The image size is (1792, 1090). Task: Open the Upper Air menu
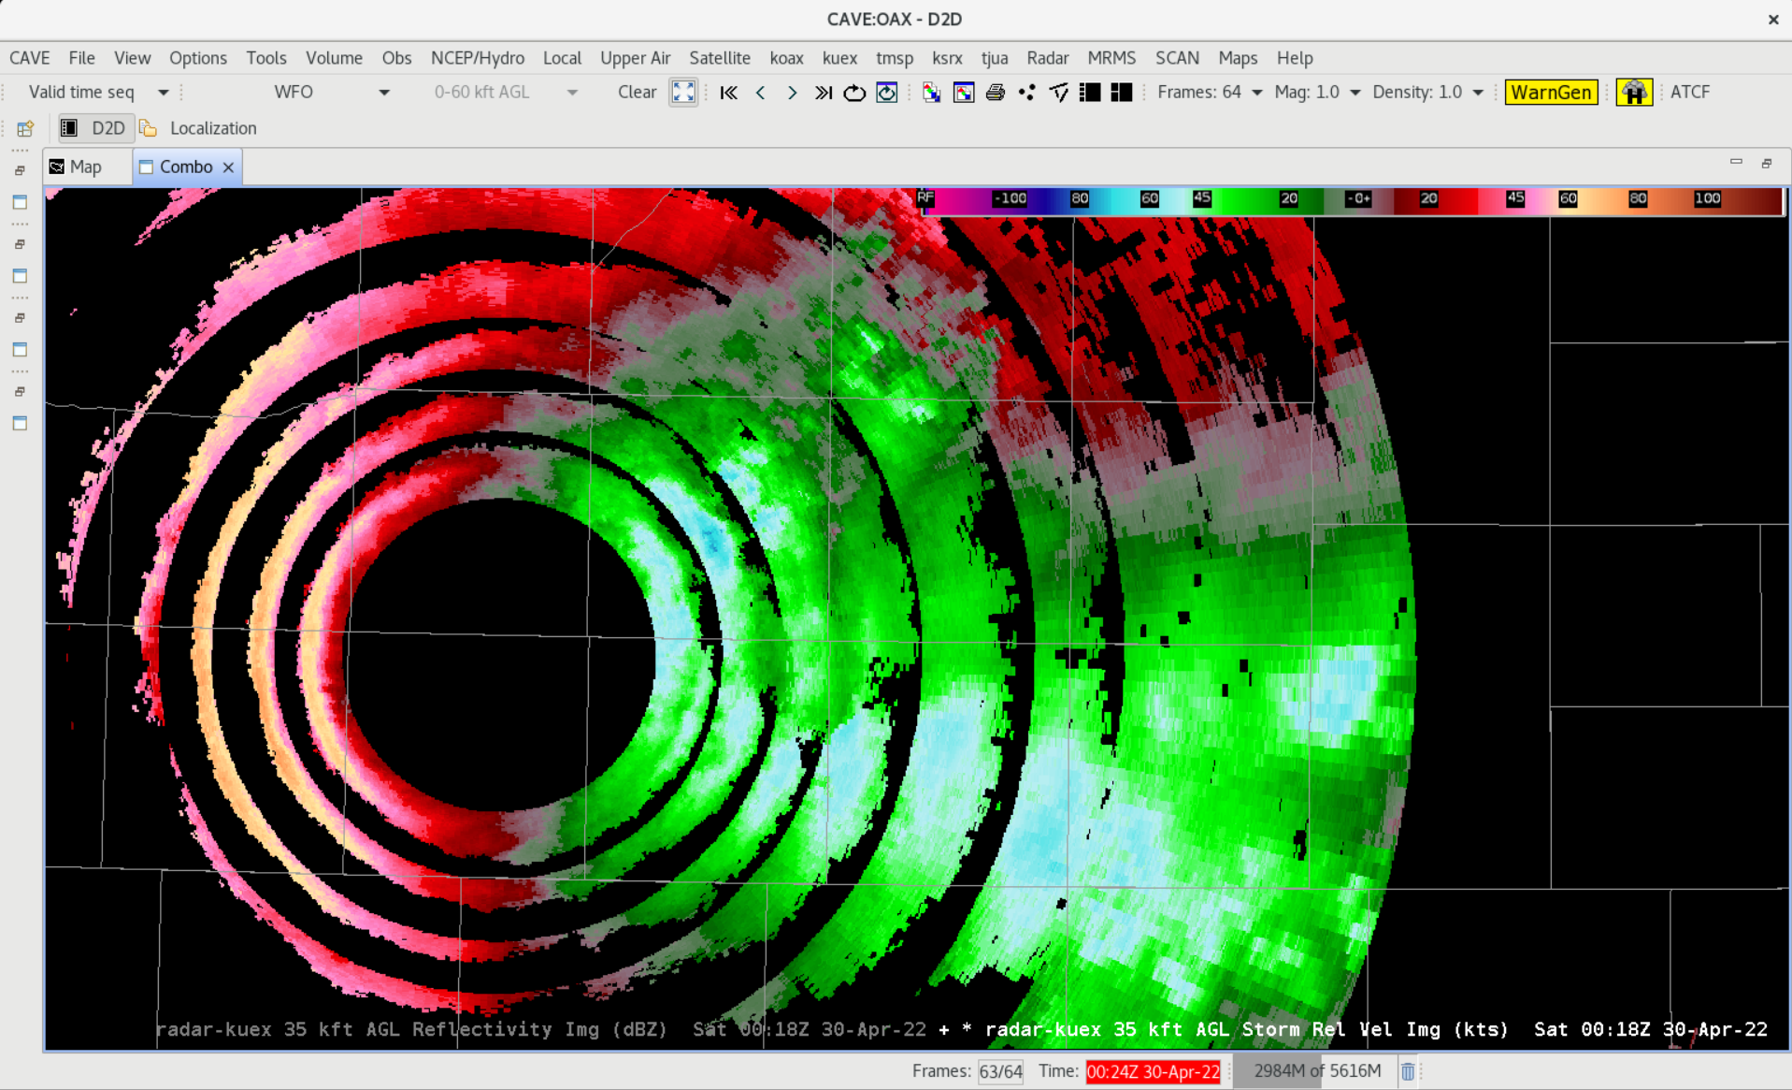point(635,58)
